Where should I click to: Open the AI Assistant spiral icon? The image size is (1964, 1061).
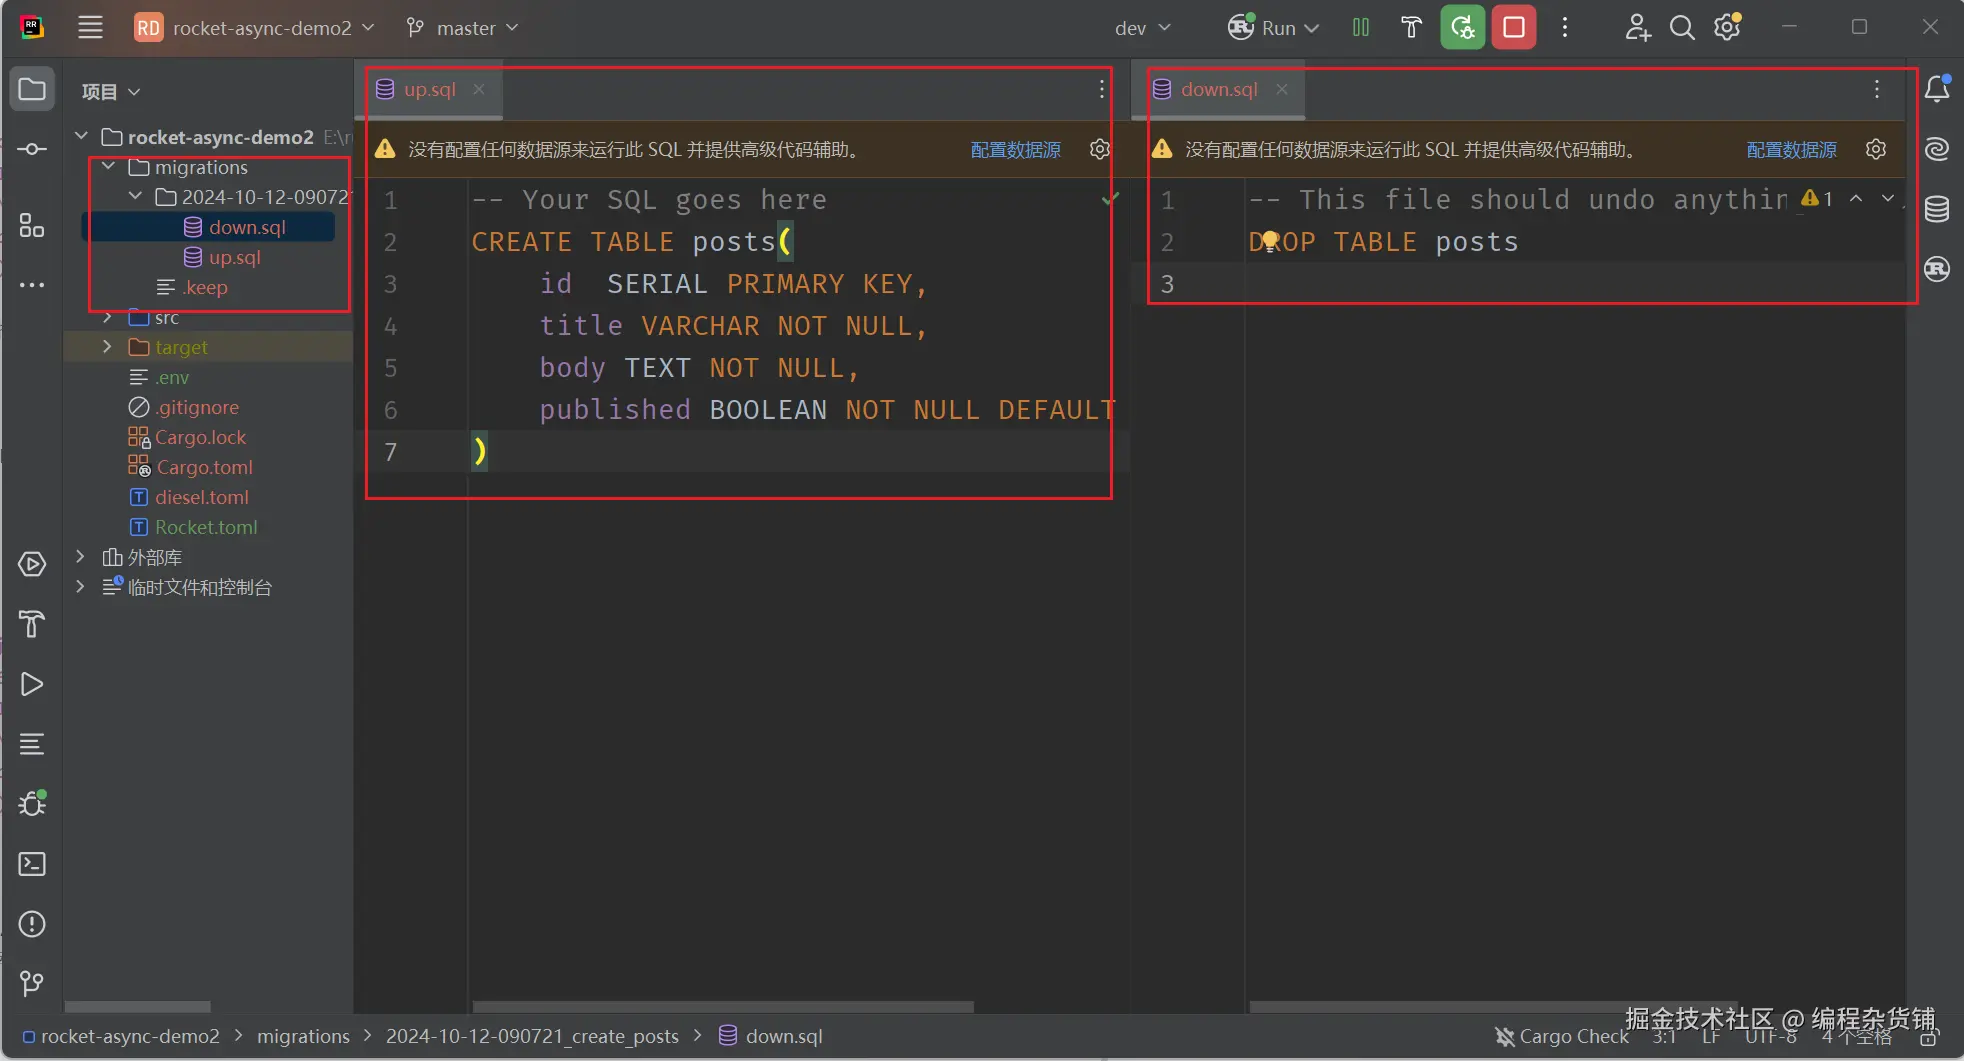pos(1937,149)
